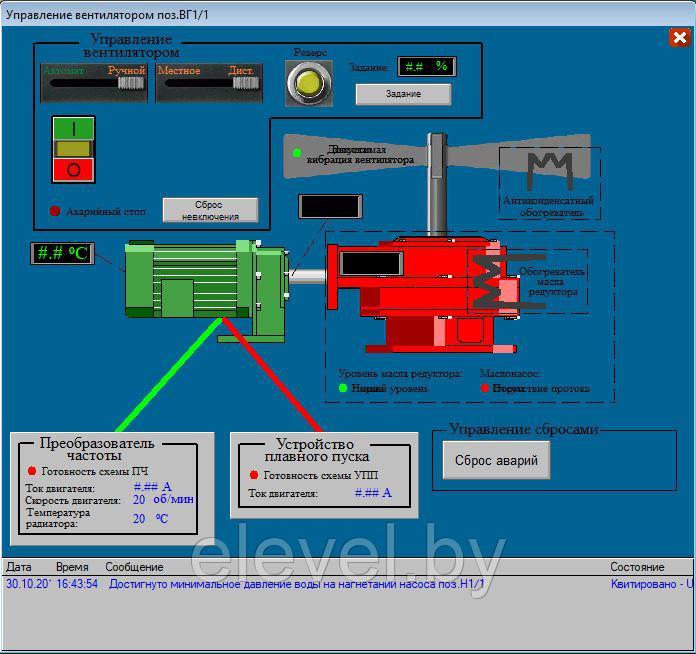Toggle the Местное/Дист. mode switch
The height and width of the screenshot is (654, 696).
pos(209,83)
